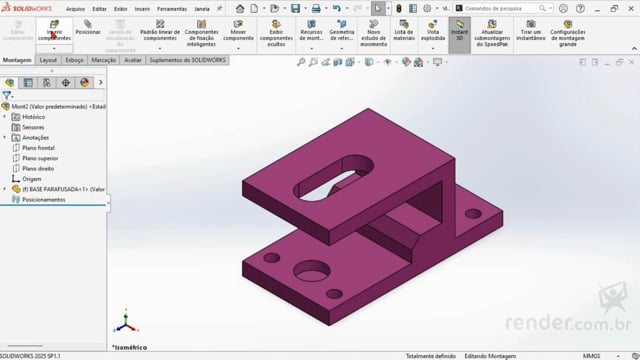640x360 pixels.
Task: Click Componentes de fixação inteligentes
Action: pyautogui.click(x=201, y=33)
